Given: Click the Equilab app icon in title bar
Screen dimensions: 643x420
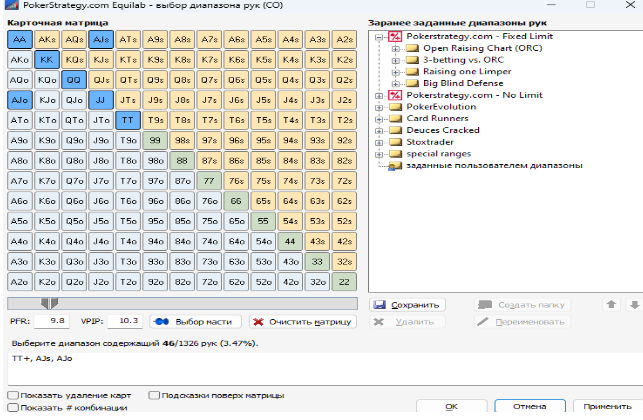Looking at the screenshot, I should point(11,5).
